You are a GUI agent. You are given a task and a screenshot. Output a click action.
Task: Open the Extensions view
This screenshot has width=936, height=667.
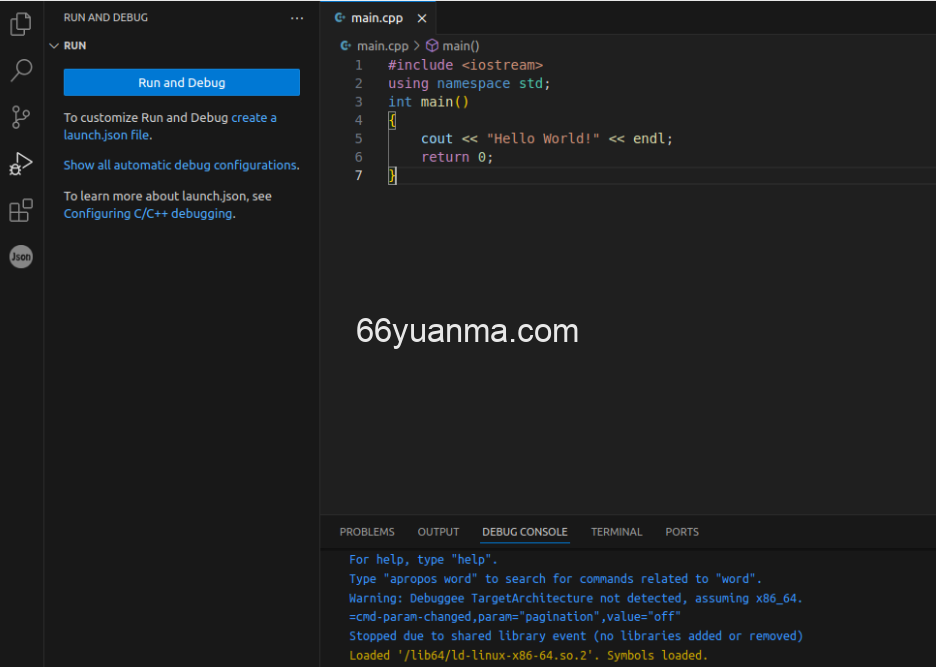[x=20, y=209]
